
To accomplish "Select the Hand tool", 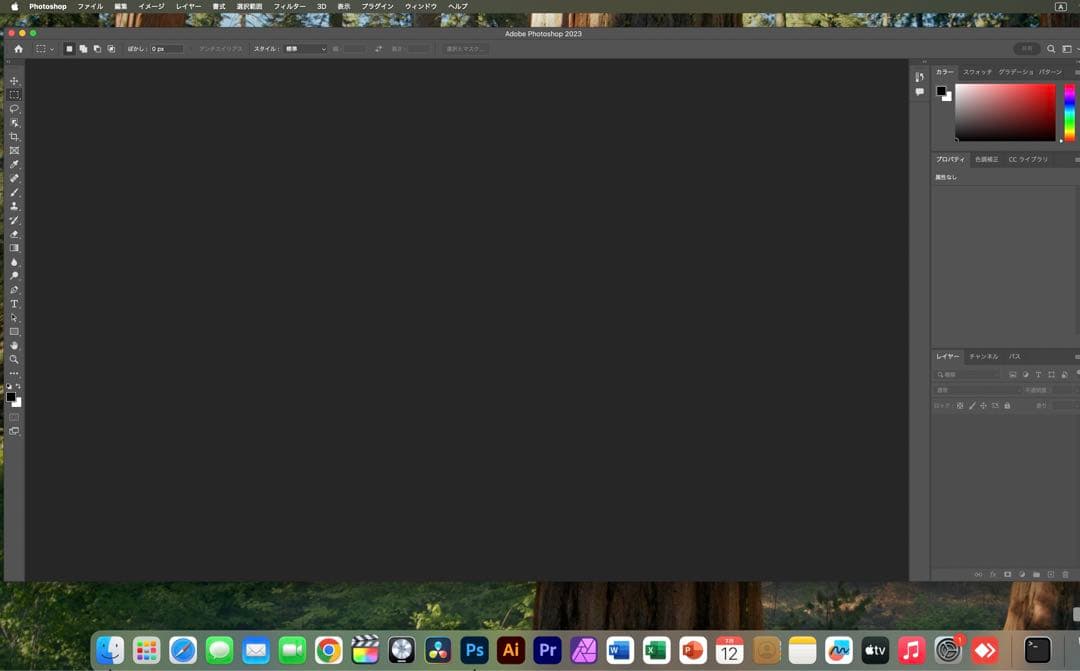I will [14, 346].
